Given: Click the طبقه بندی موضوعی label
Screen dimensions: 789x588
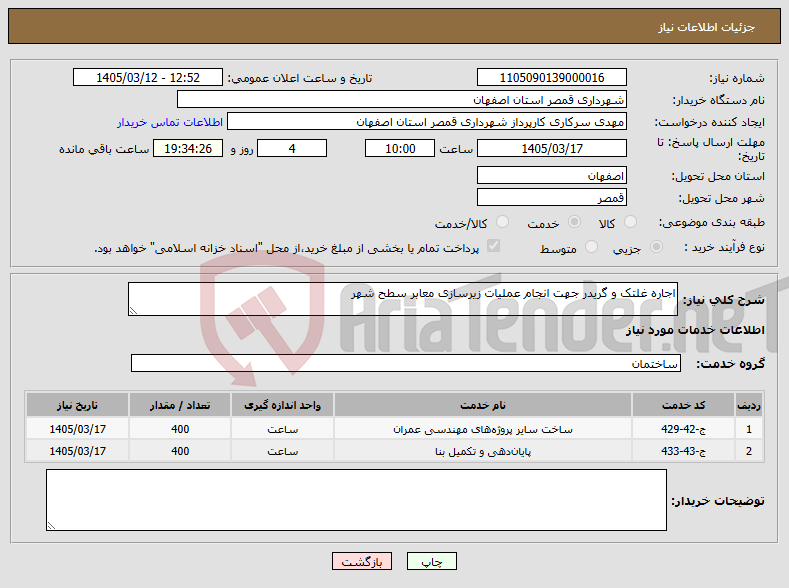Looking at the screenshot, I should pyautogui.click(x=712, y=222).
